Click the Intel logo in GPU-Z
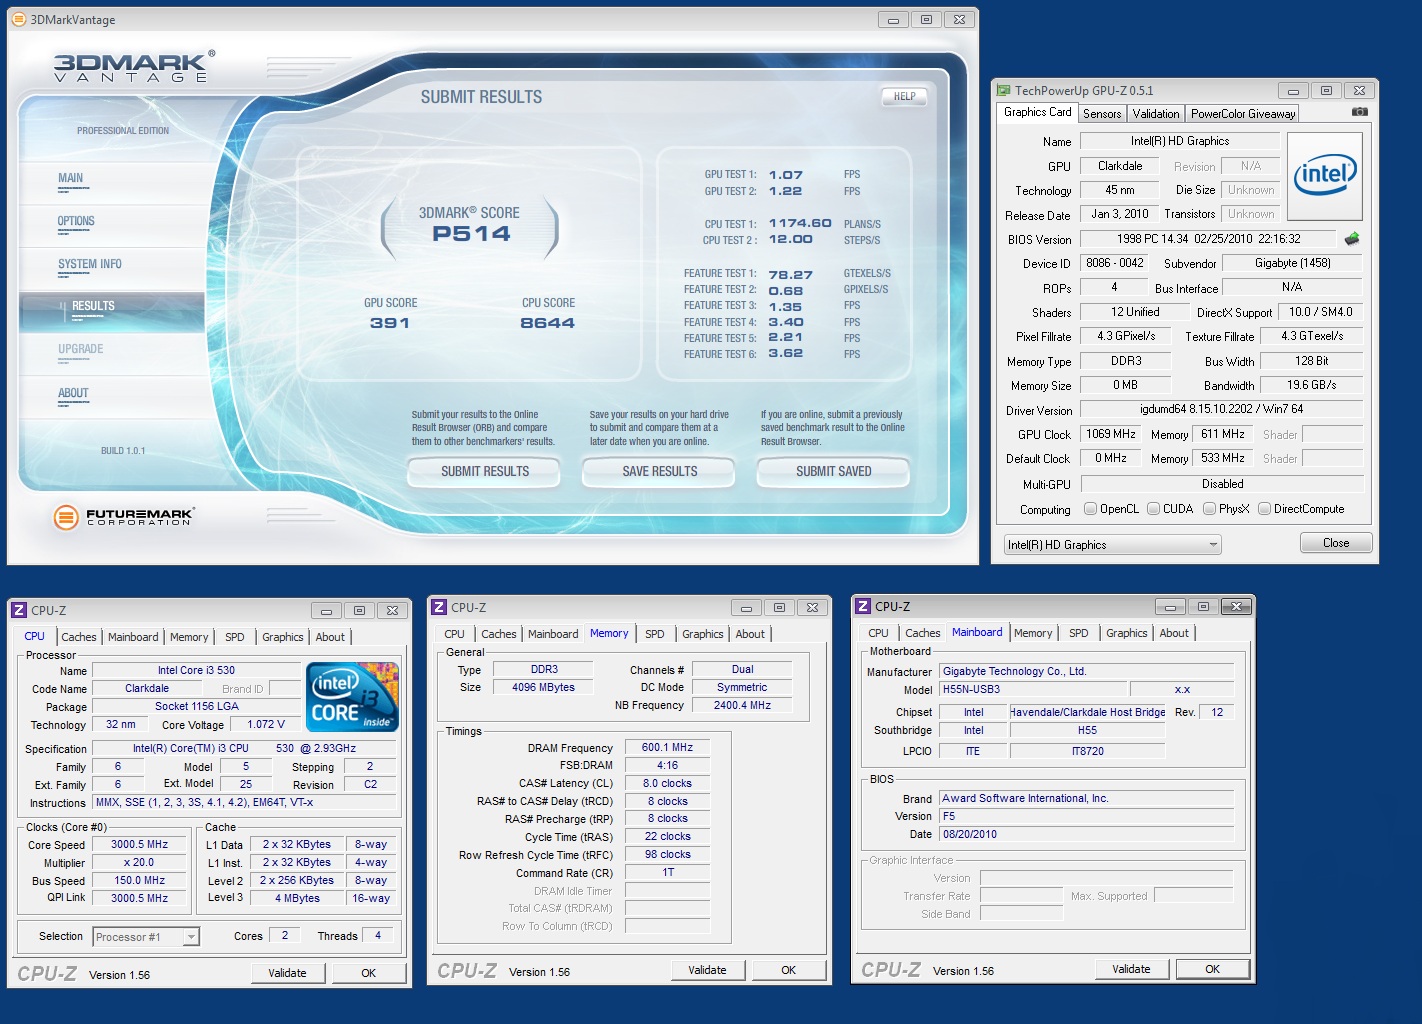This screenshot has width=1422, height=1024. click(x=1325, y=176)
